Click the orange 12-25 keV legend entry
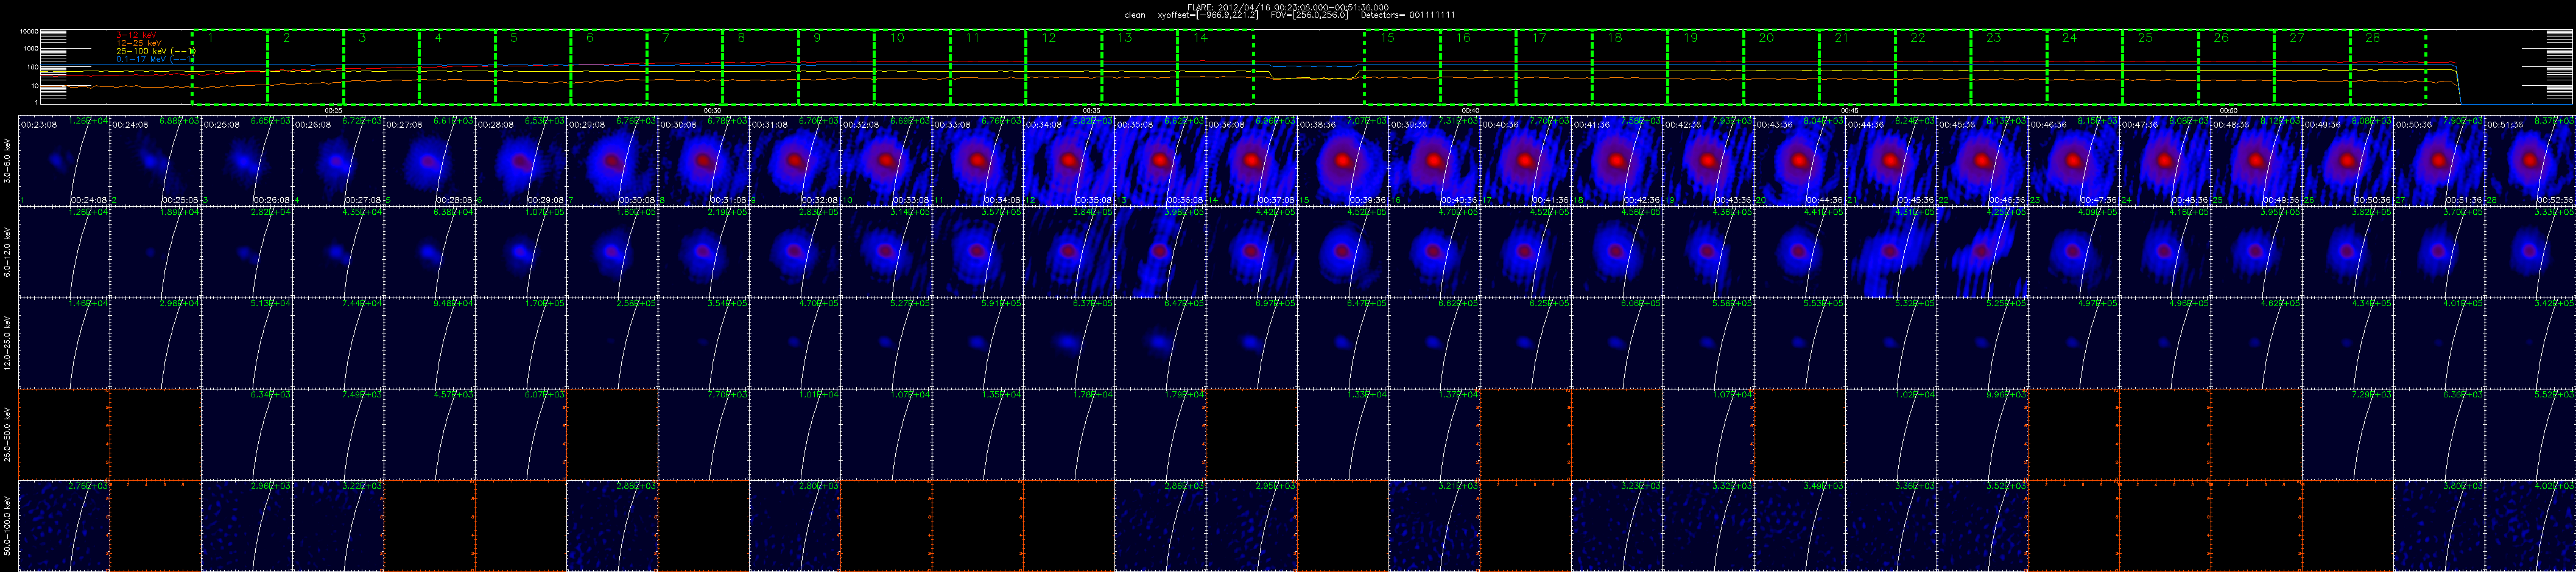The image size is (2576, 572). tap(138, 43)
